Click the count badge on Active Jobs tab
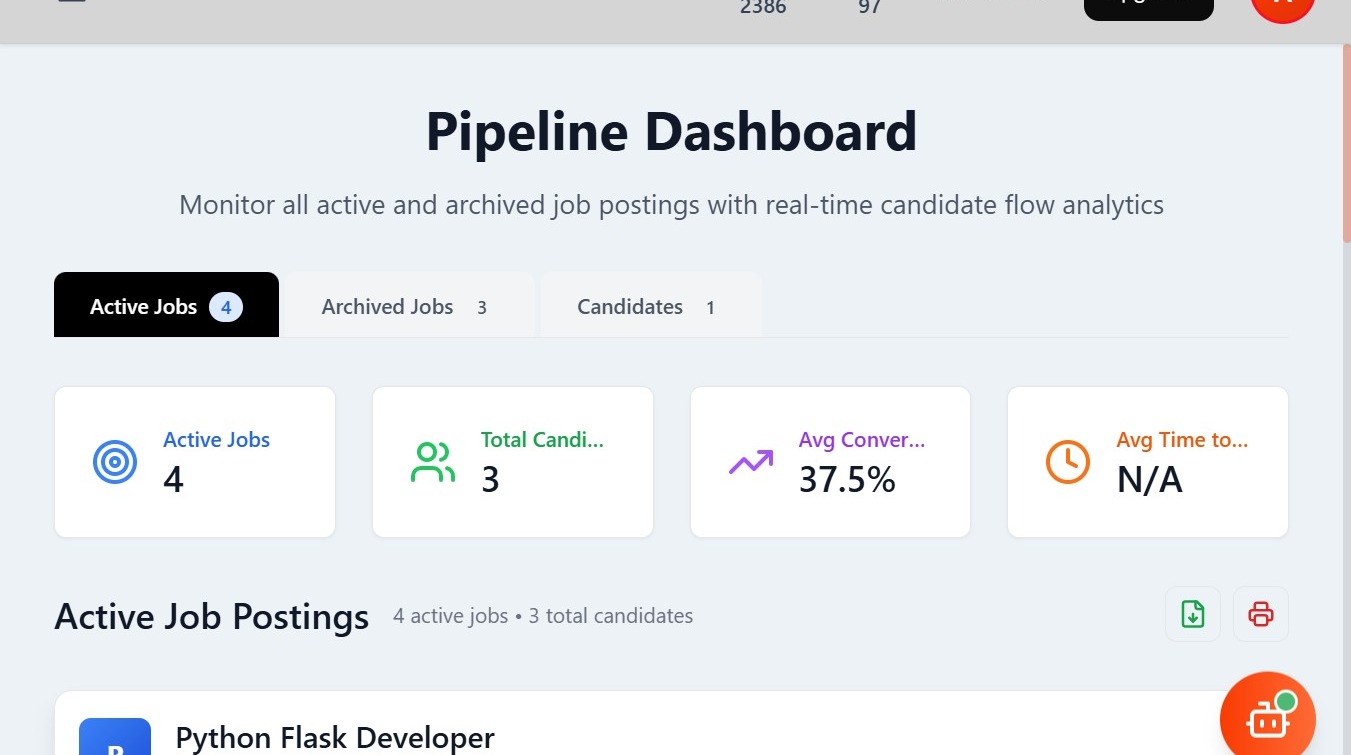The width and height of the screenshot is (1351, 755). 226,307
